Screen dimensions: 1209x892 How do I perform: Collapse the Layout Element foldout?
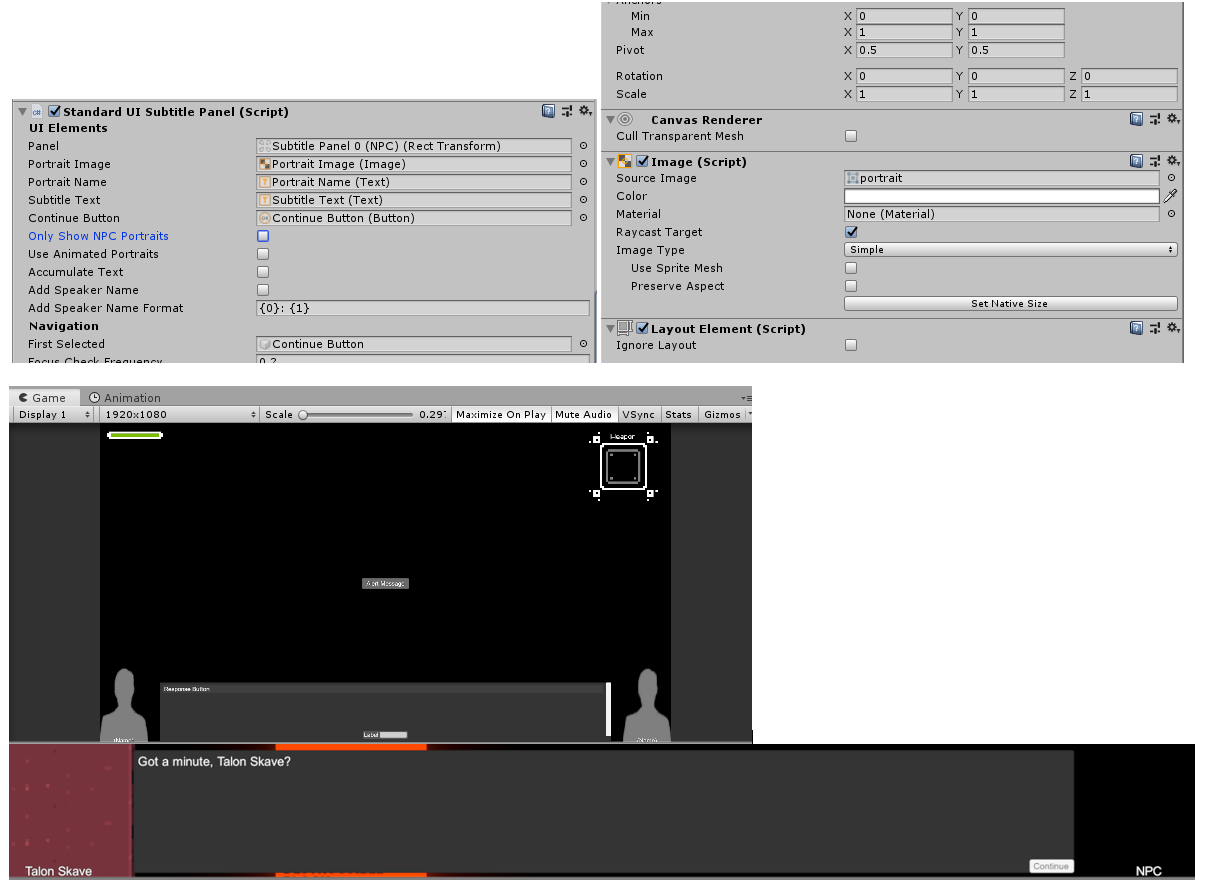coord(610,328)
